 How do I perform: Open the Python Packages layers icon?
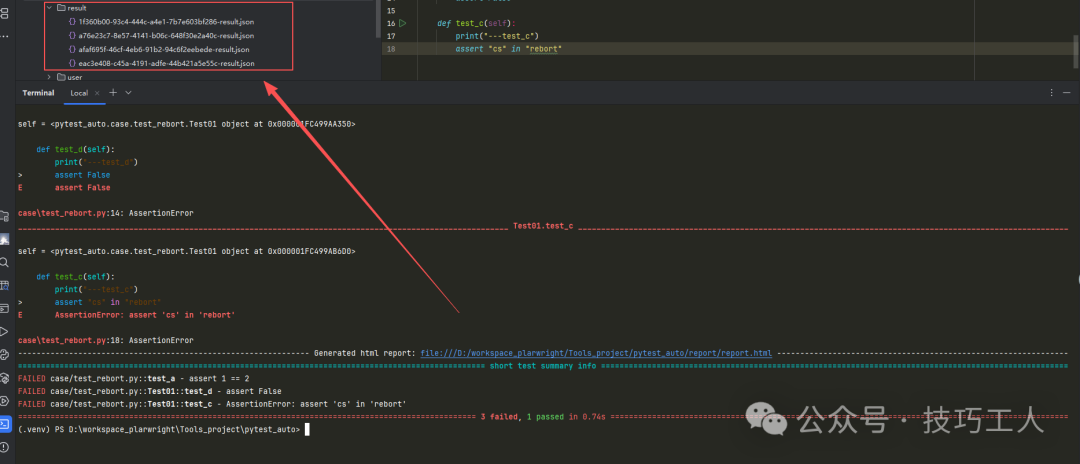click(x=4, y=377)
